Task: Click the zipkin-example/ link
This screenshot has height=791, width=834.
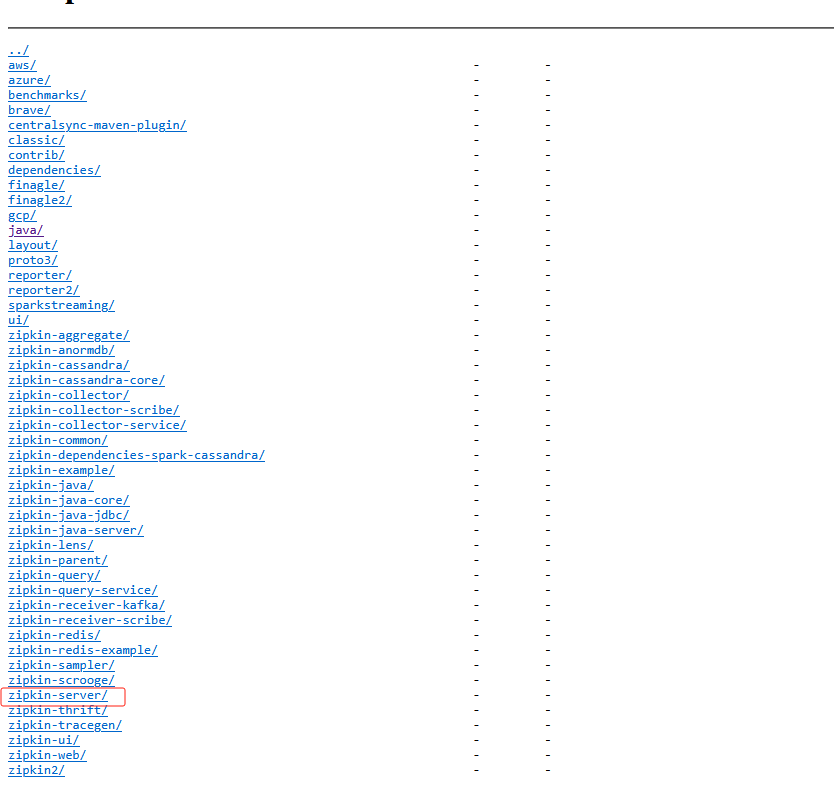Action: coord(62,470)
